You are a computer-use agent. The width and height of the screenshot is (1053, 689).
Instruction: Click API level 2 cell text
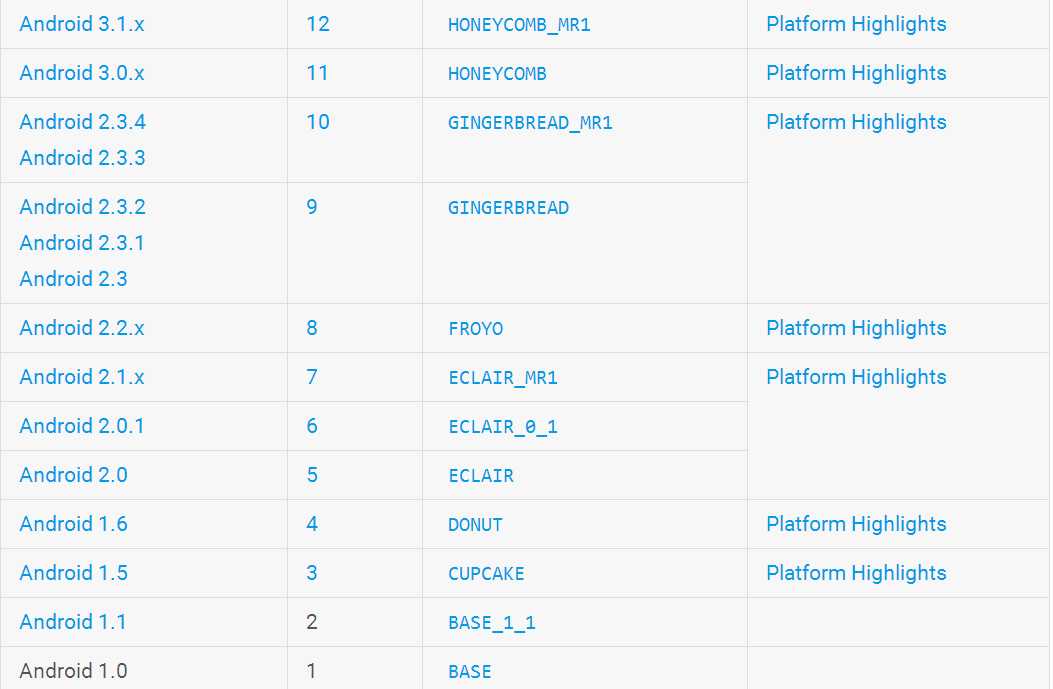coord(312,623)
